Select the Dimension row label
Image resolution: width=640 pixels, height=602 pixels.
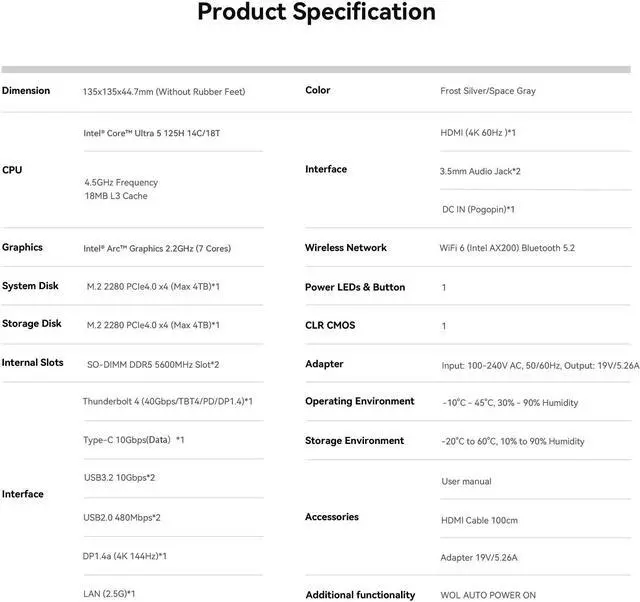tap(26, 91)
